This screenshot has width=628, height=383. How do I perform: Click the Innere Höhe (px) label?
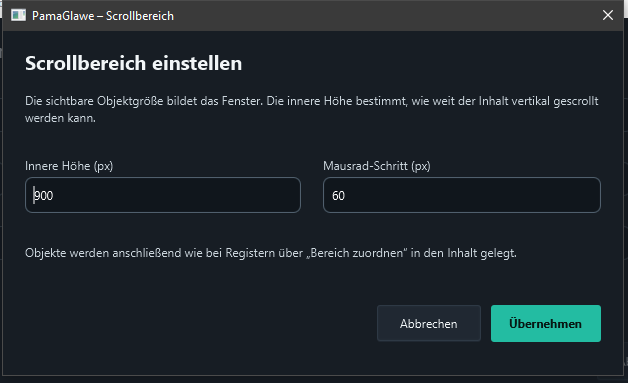[x=69, y=166]
